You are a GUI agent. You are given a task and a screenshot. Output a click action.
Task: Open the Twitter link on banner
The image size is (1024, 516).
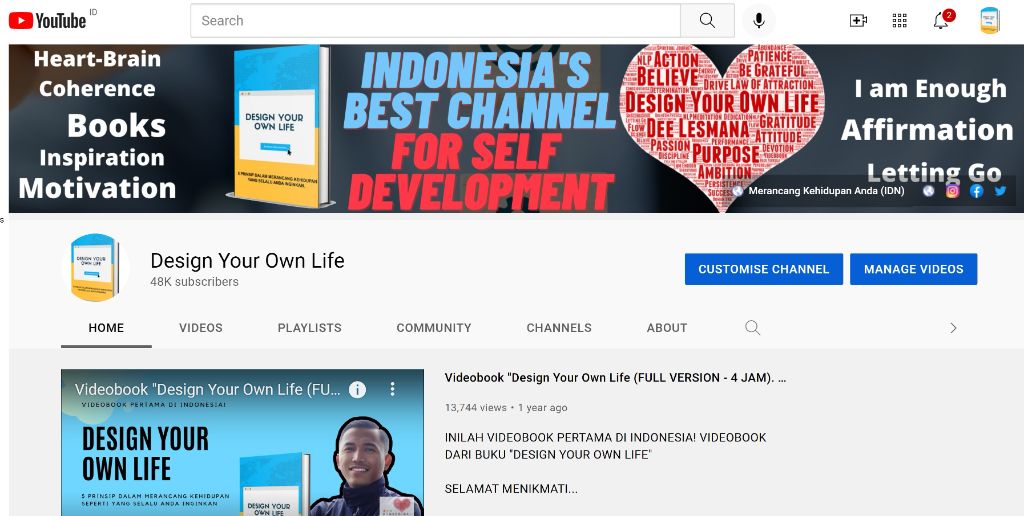pyautogui.click(x=1000, y=191)
